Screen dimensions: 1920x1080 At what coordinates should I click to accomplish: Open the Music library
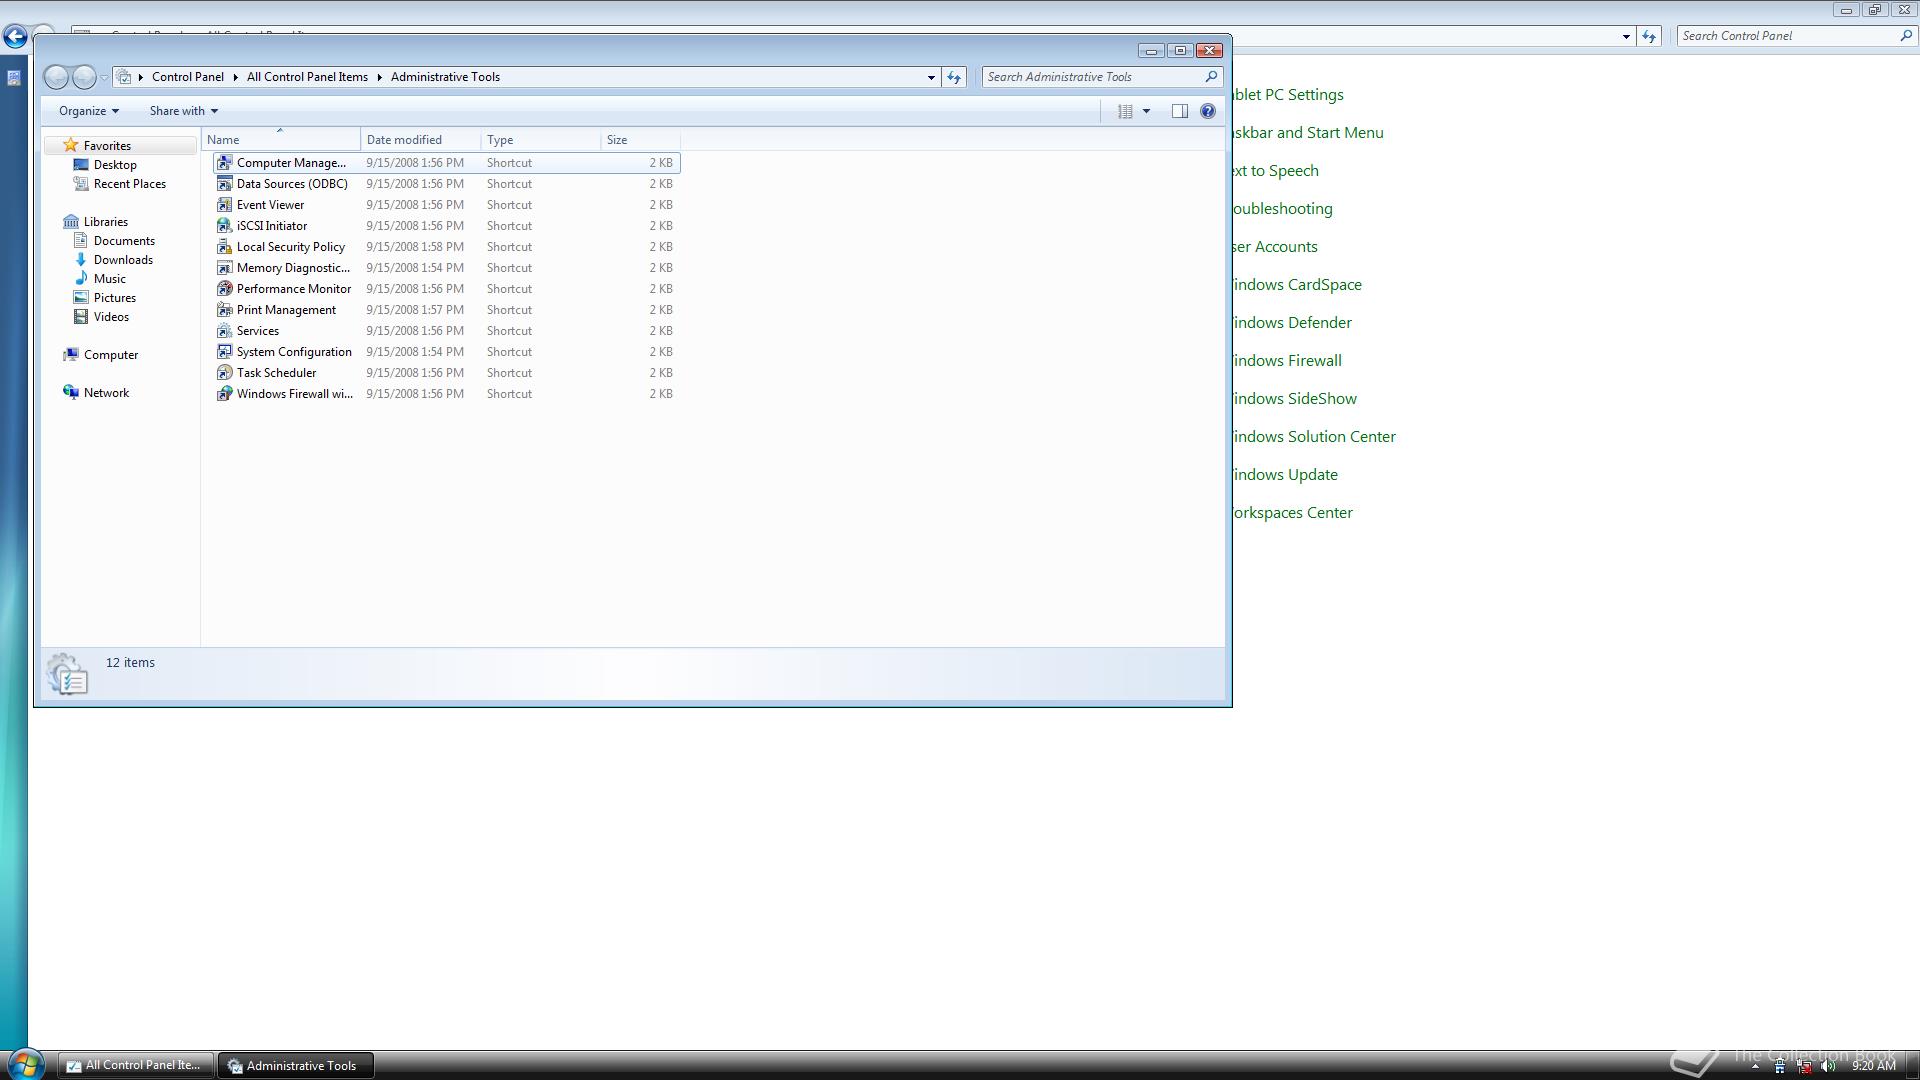[109, 279]
